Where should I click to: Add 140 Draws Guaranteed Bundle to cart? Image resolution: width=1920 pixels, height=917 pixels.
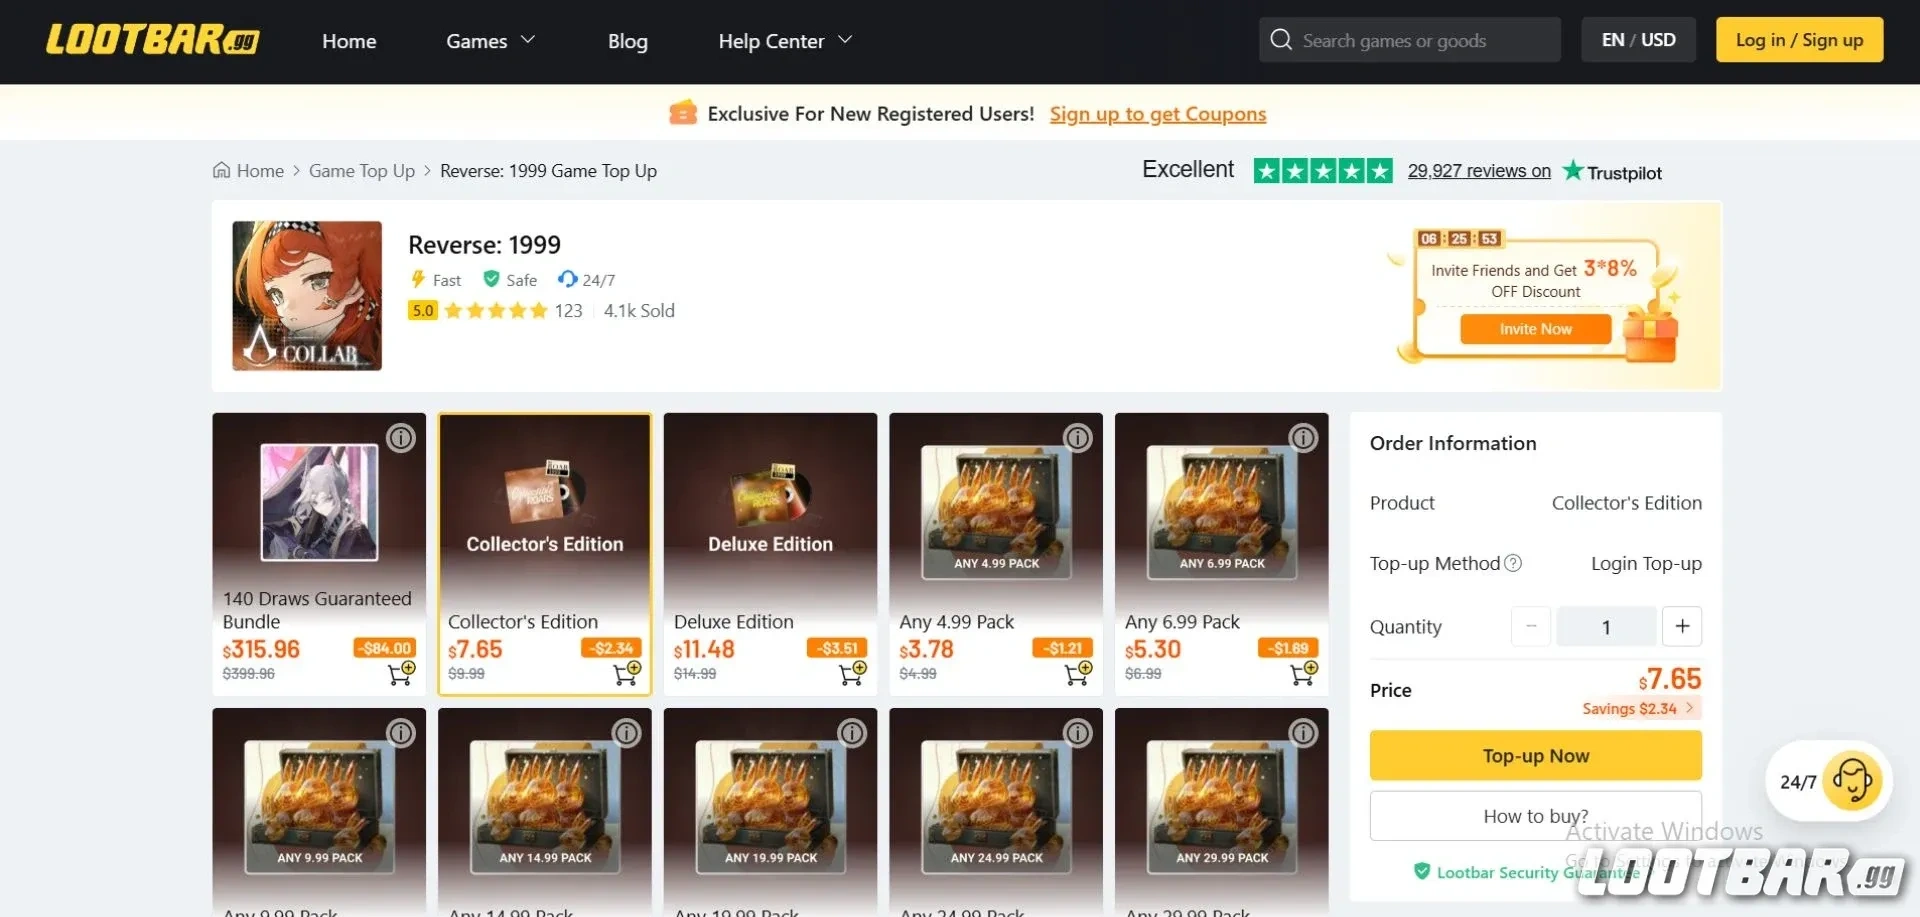(401, 674)
